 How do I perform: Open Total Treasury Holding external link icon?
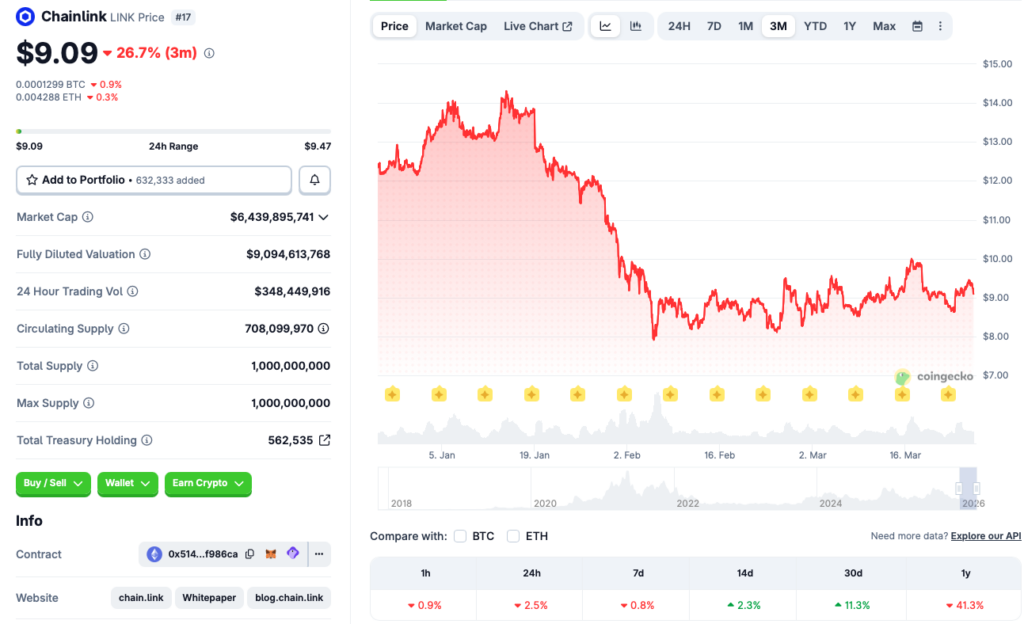click(x=324, y=440)
